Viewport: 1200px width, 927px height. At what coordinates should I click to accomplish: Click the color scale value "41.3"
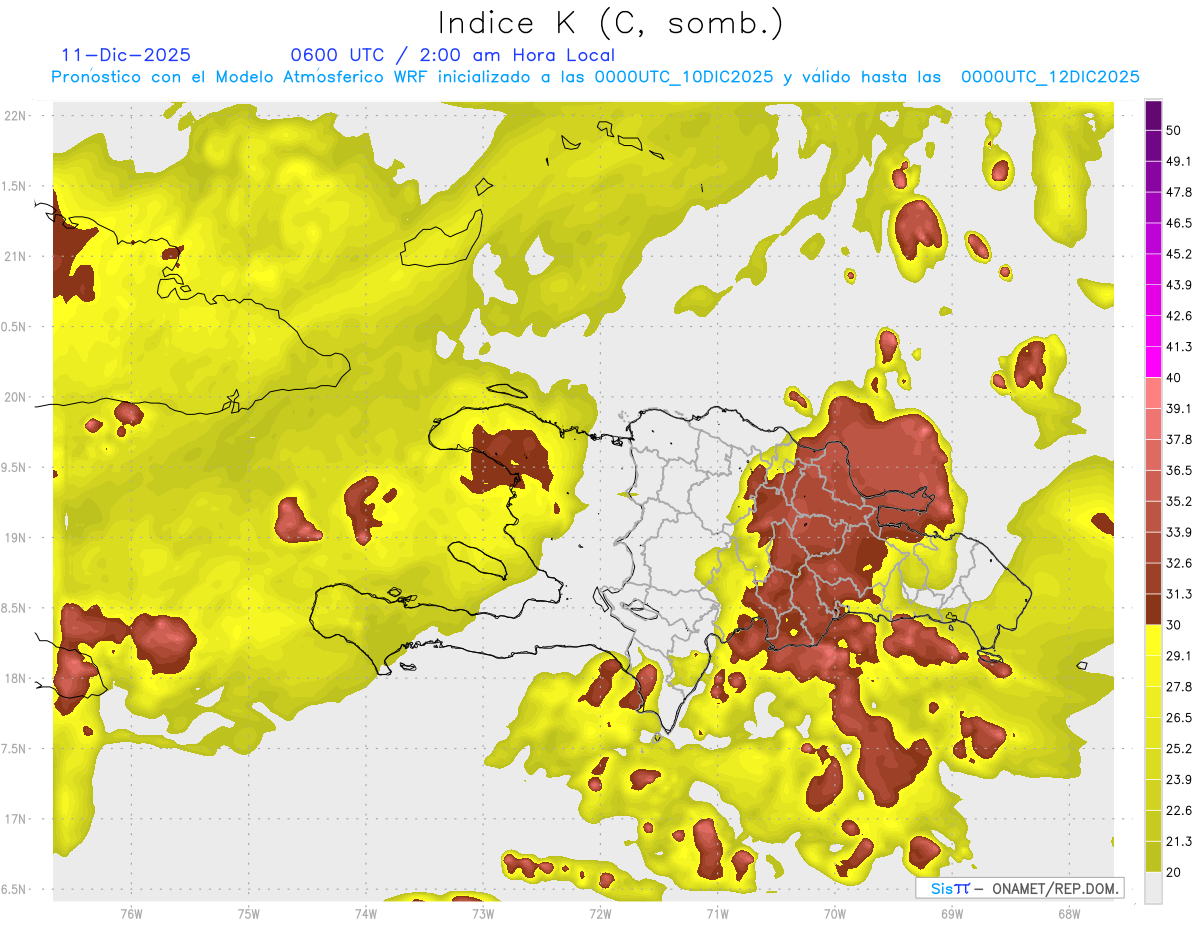(1179, 346)
